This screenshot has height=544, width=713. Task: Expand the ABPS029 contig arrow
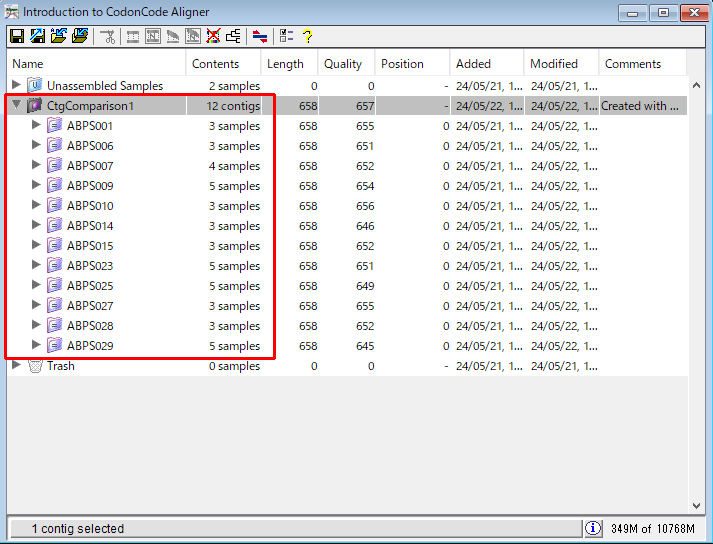[37, 345]
